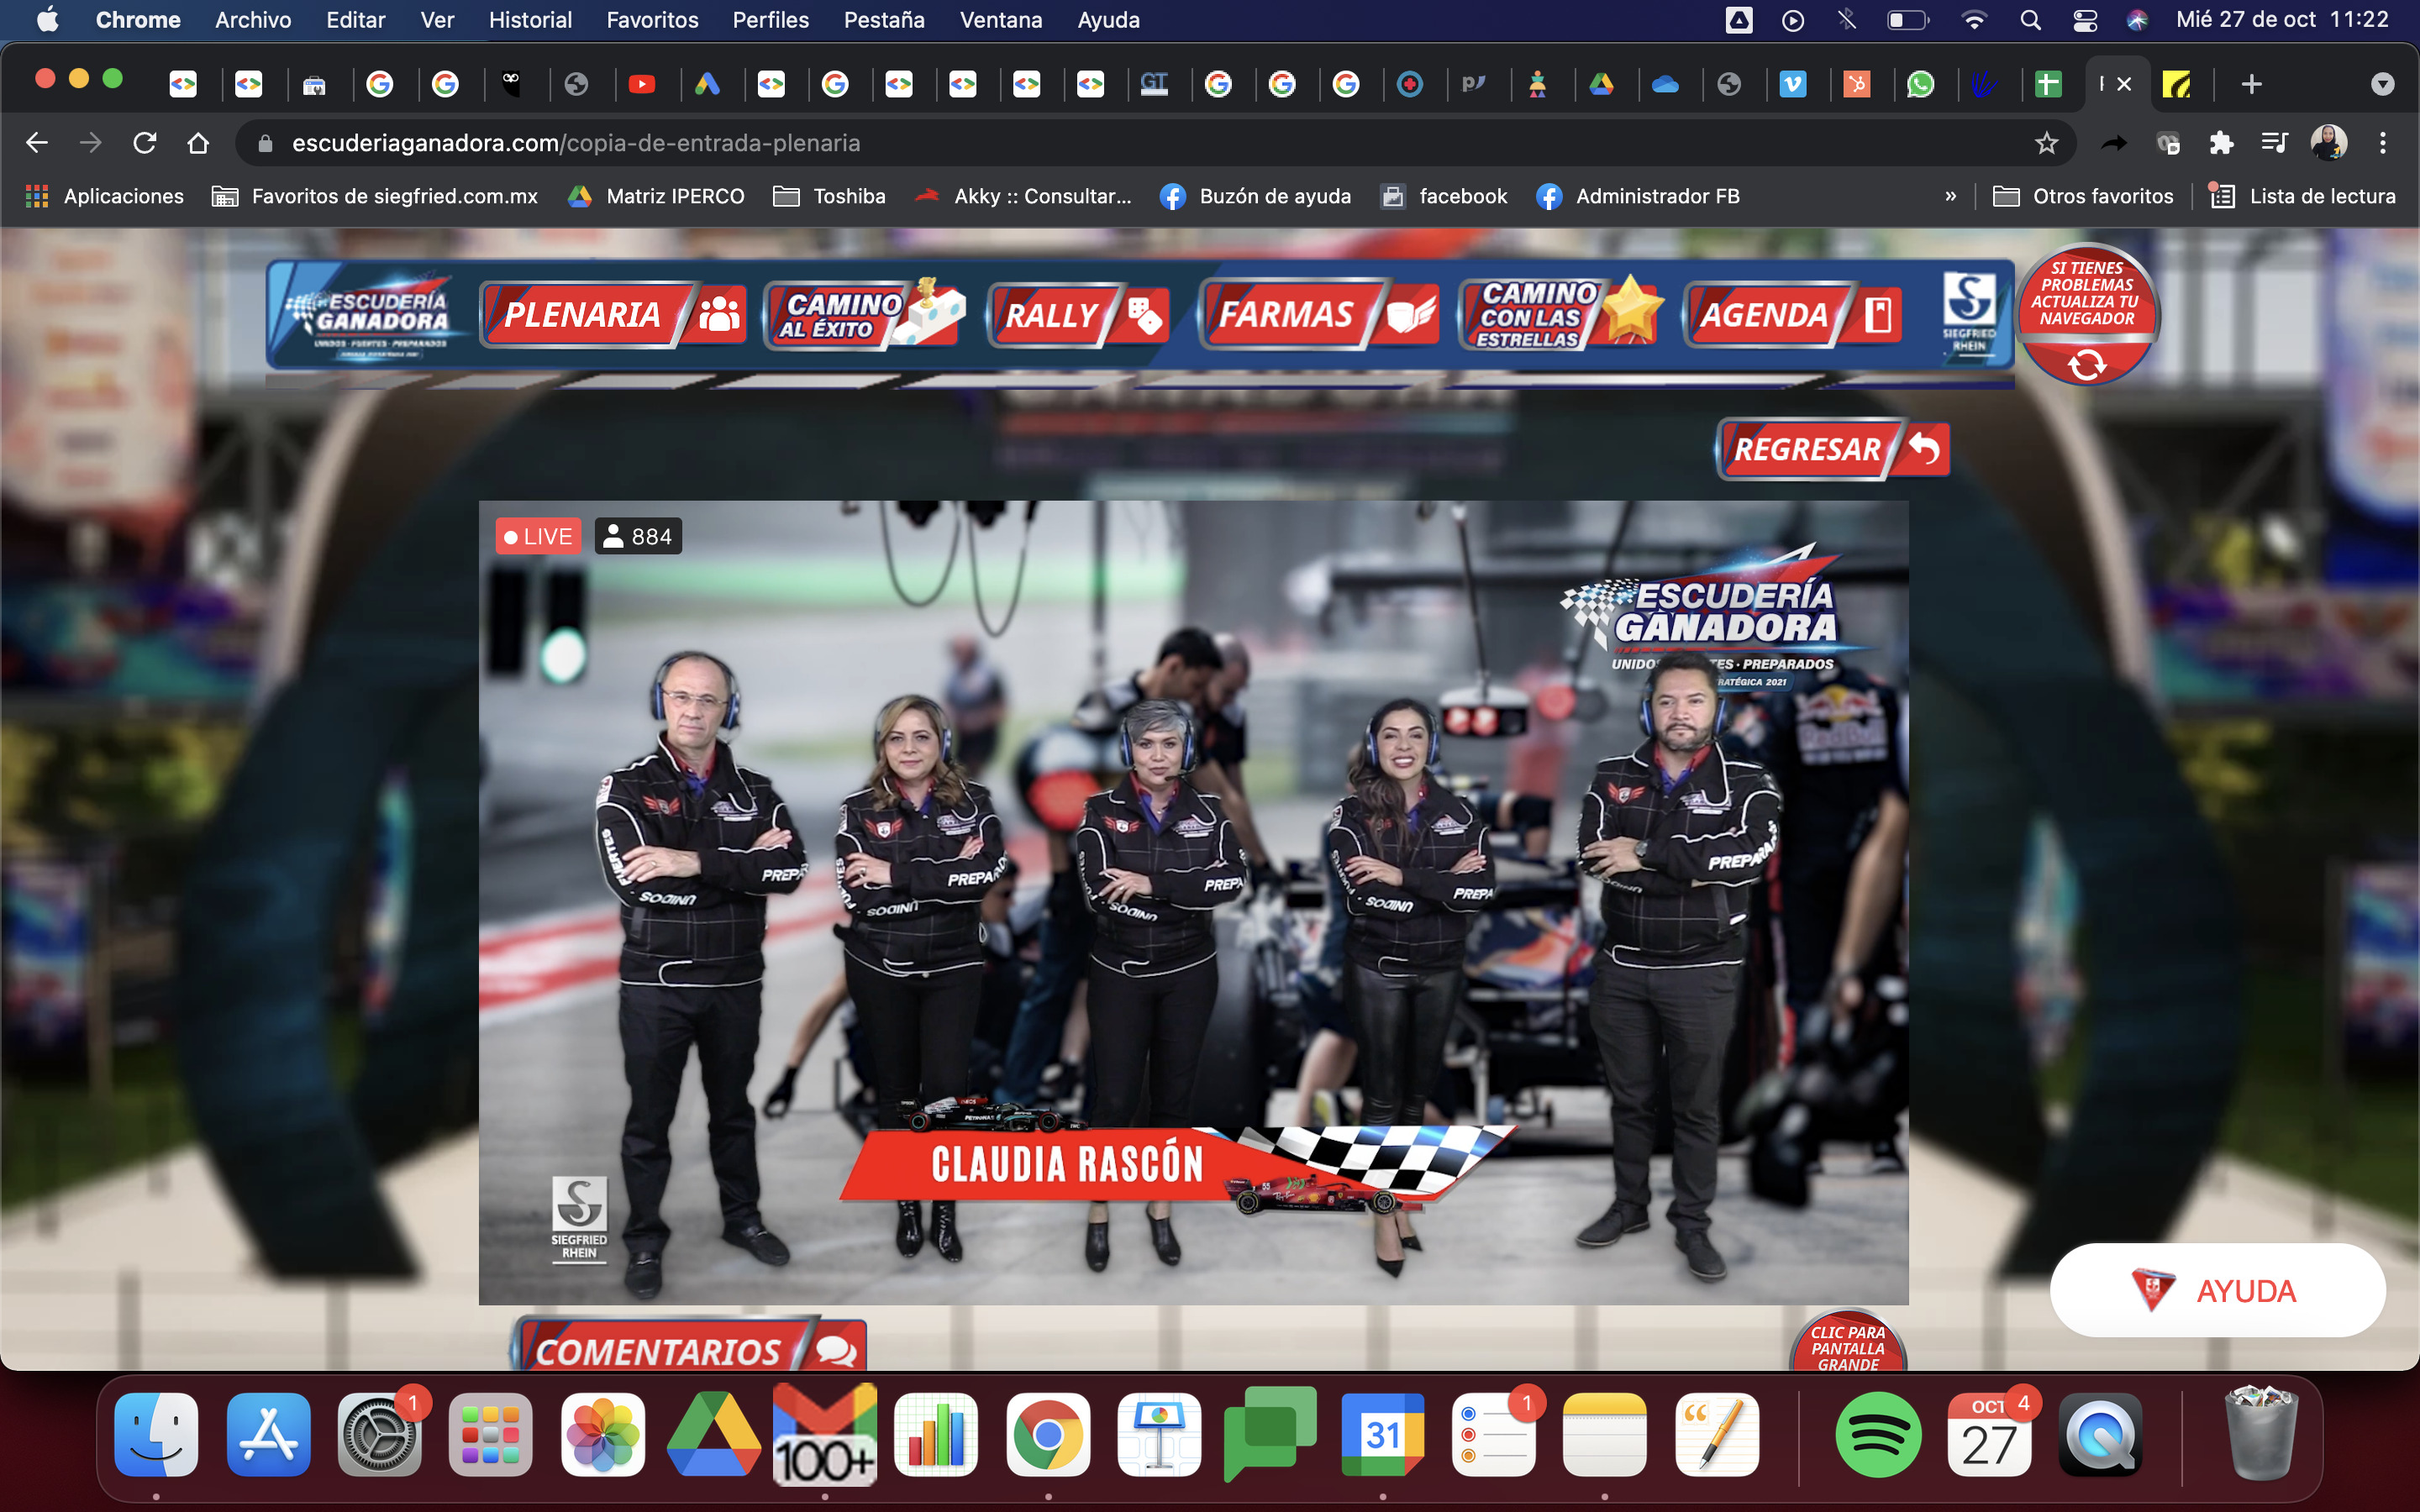Open the Editar menu
This screenshot has width=2420, height=1512.
click(x=355, y=20)
